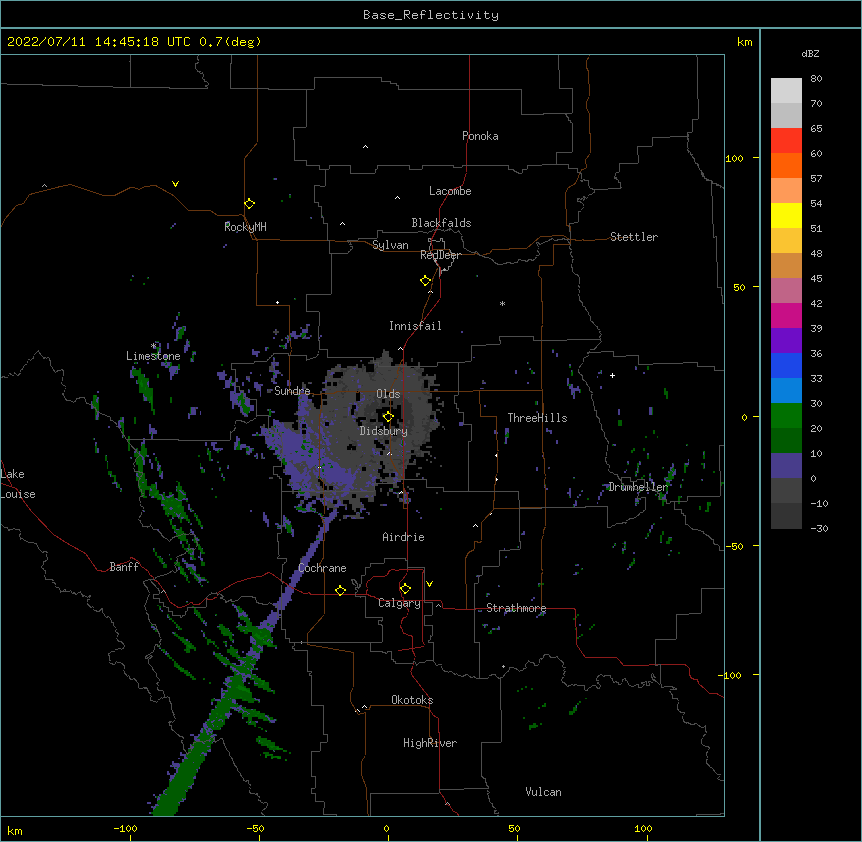The width and height of the screenshot is (862, 842).
Task: Select the blue swatch between 36 and 33
Action: tap(786, 365)
